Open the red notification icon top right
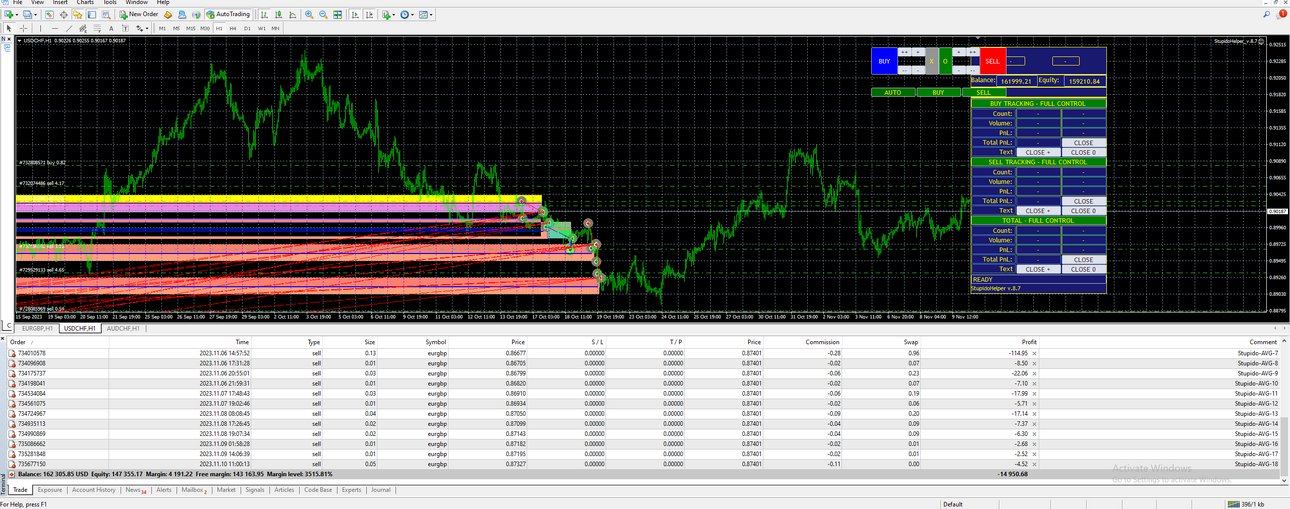Viewport: 1290px width, 509px height. click(1283, 14)
